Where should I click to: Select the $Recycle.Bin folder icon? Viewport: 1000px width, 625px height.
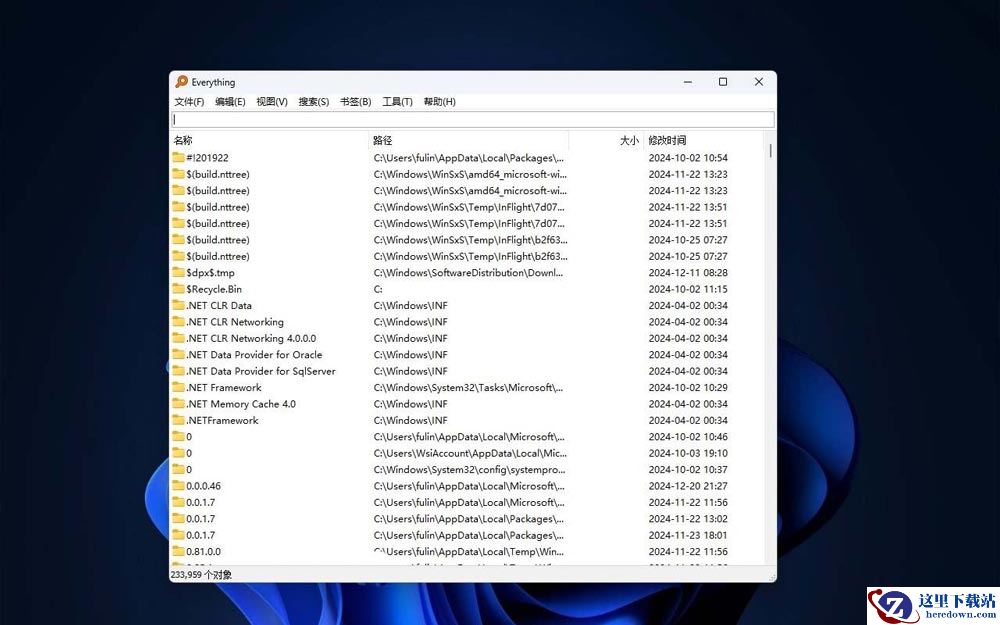(179, 289)
